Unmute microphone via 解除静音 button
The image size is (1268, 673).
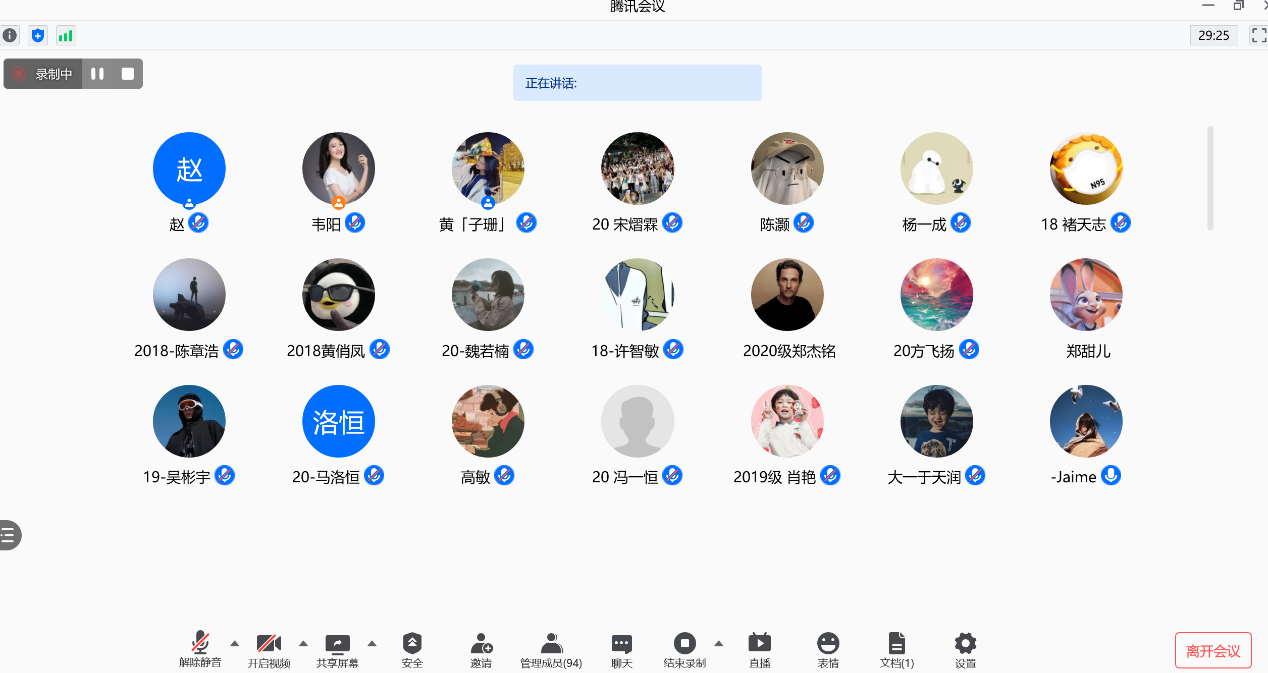tap(200, 648)
